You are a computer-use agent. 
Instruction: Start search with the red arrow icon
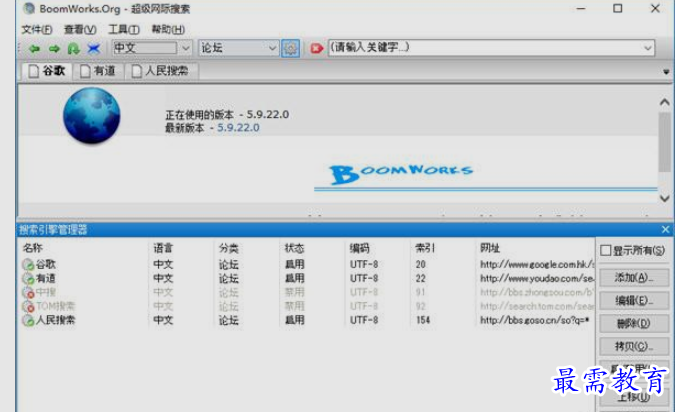pyautogui.click(x=316, y=48)
